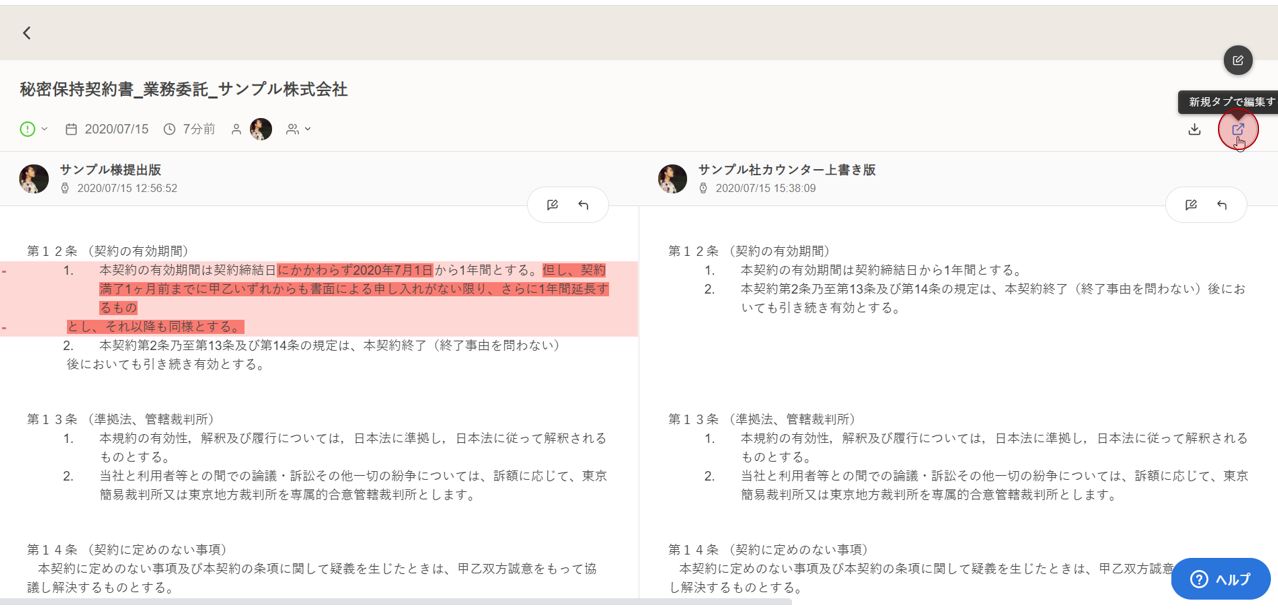Click edit icon on left version pane

[552, 205]
